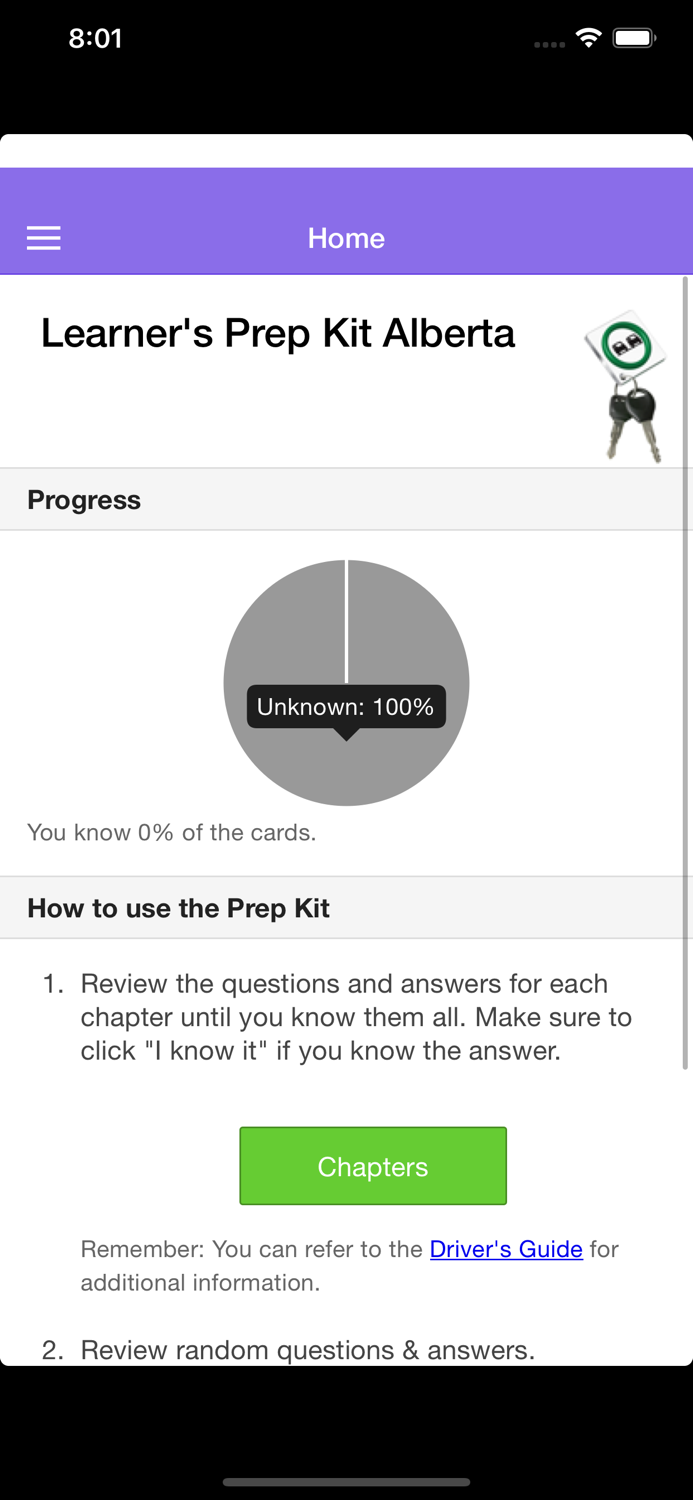Tap the Wi-Fi icon in status bar
Viewport: 693px width, 1500px height.
(588, 37)
